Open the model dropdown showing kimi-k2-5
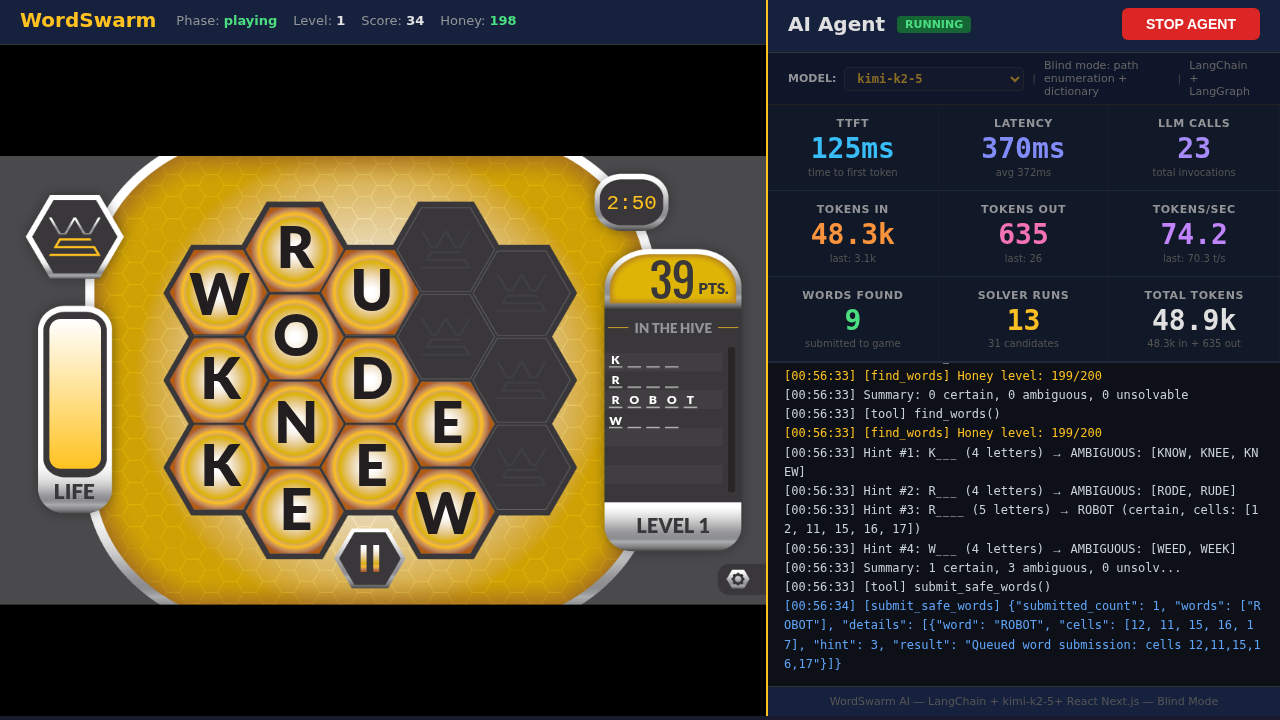 point(933,79)
